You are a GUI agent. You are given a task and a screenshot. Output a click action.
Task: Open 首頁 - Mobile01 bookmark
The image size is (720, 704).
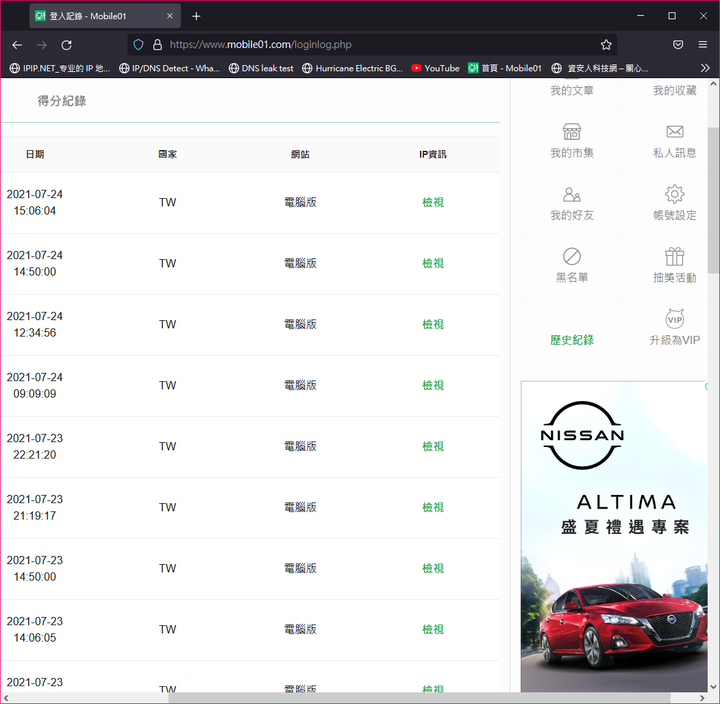point(505,68)
